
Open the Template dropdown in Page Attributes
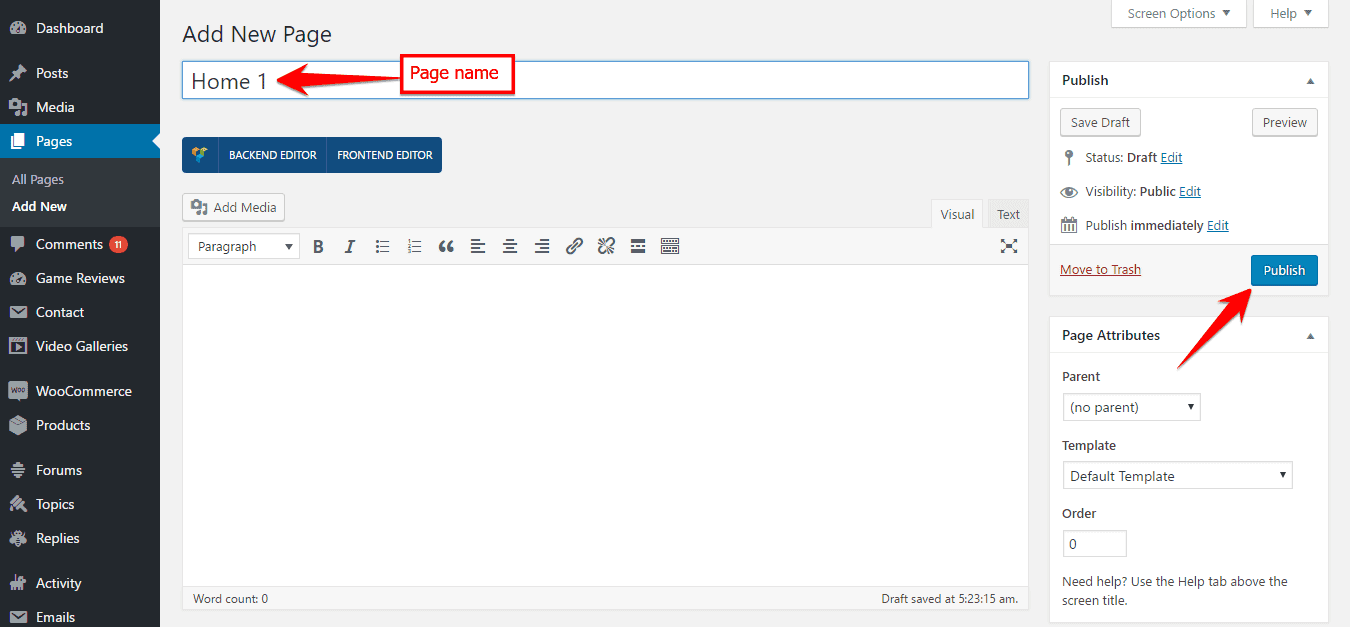click(1177, 475)
